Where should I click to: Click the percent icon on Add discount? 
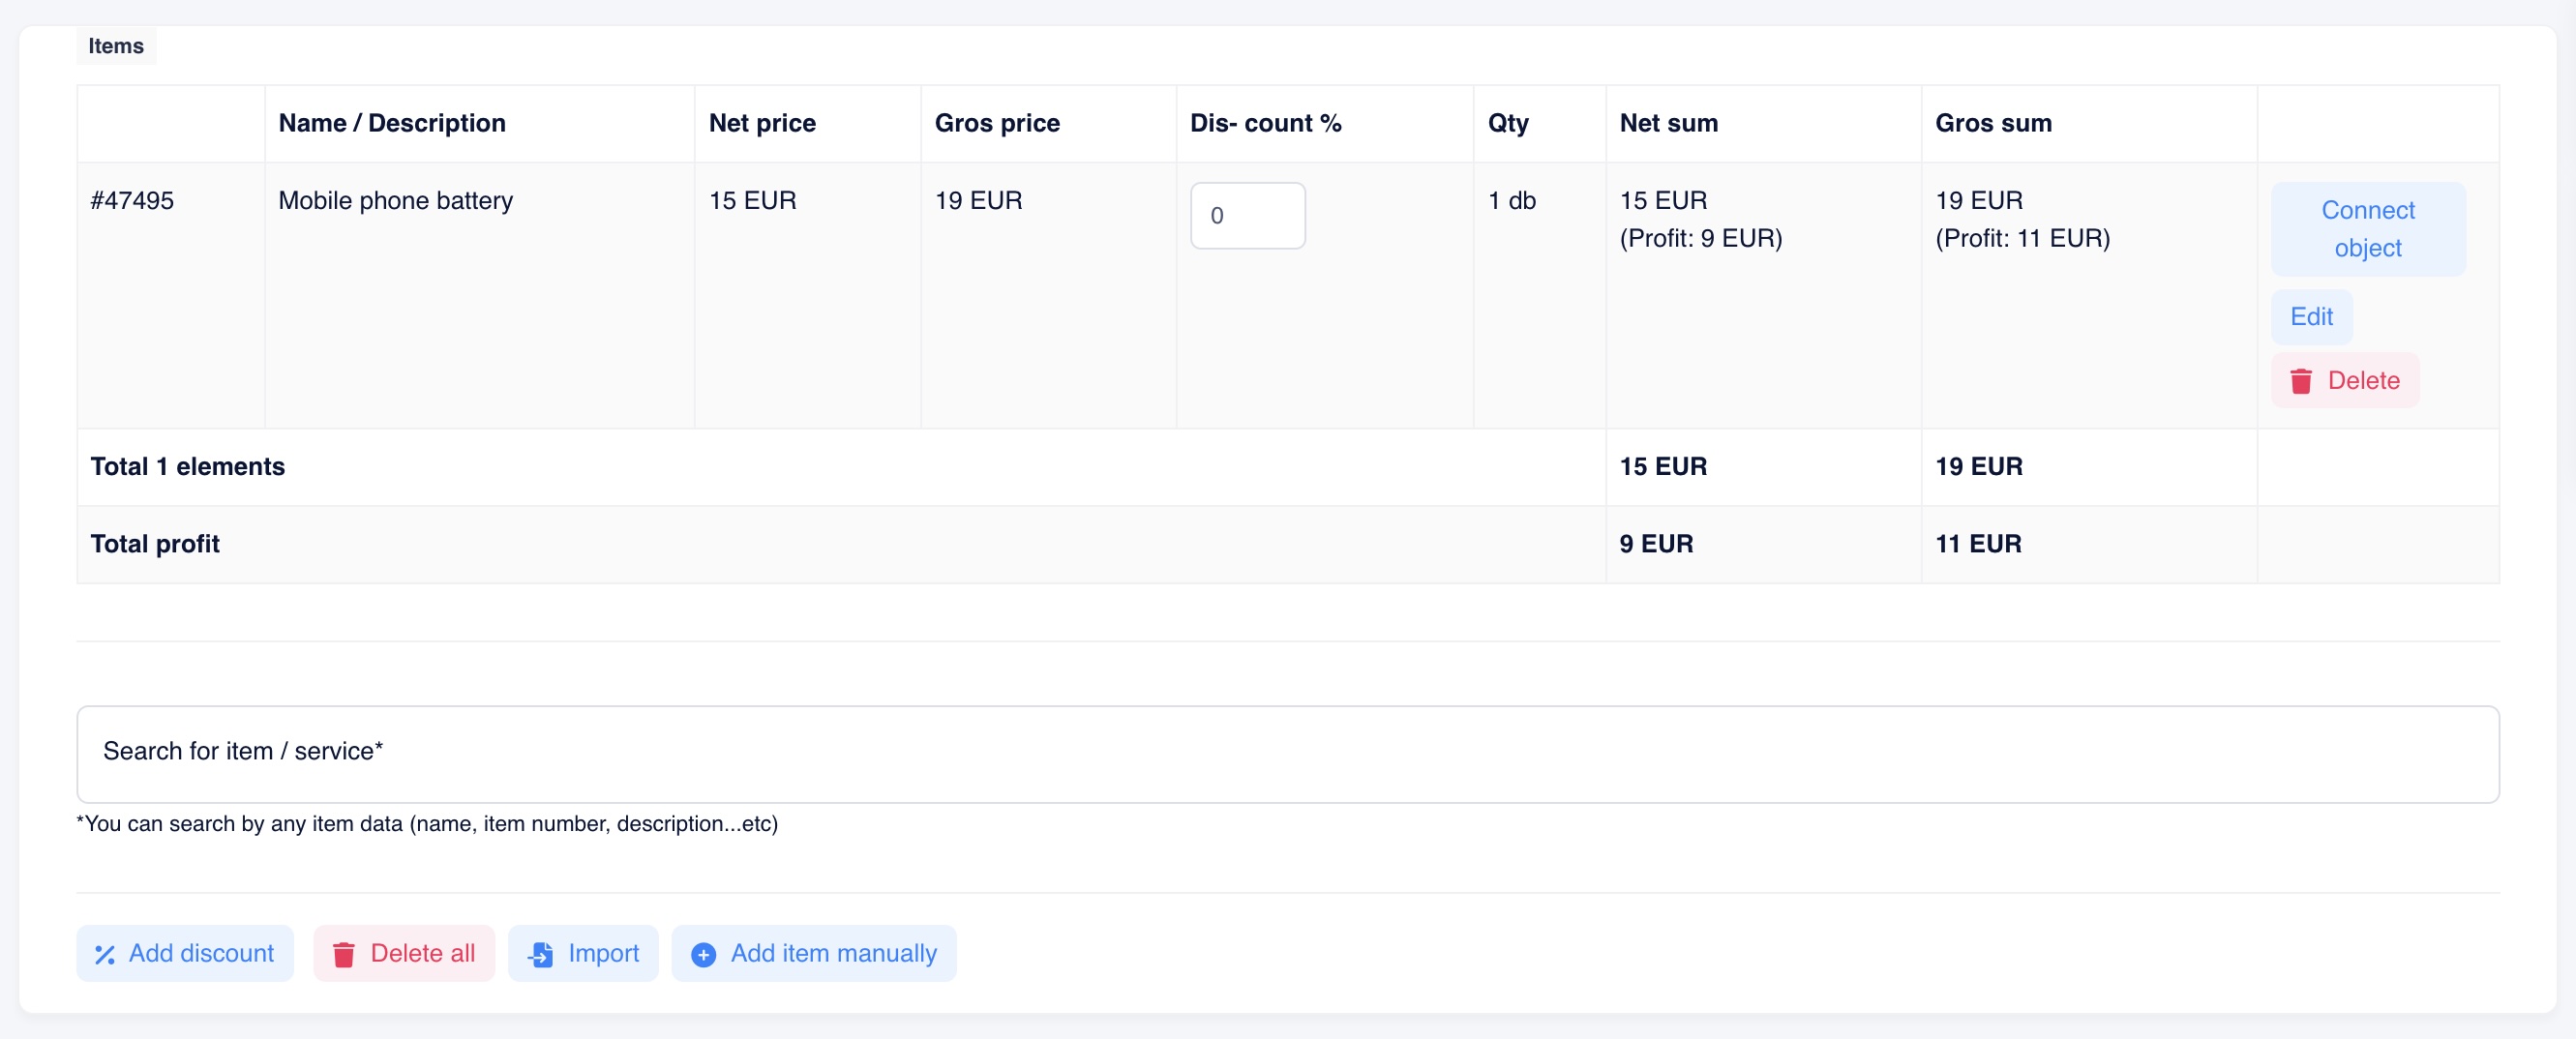[x=105, y=954]
